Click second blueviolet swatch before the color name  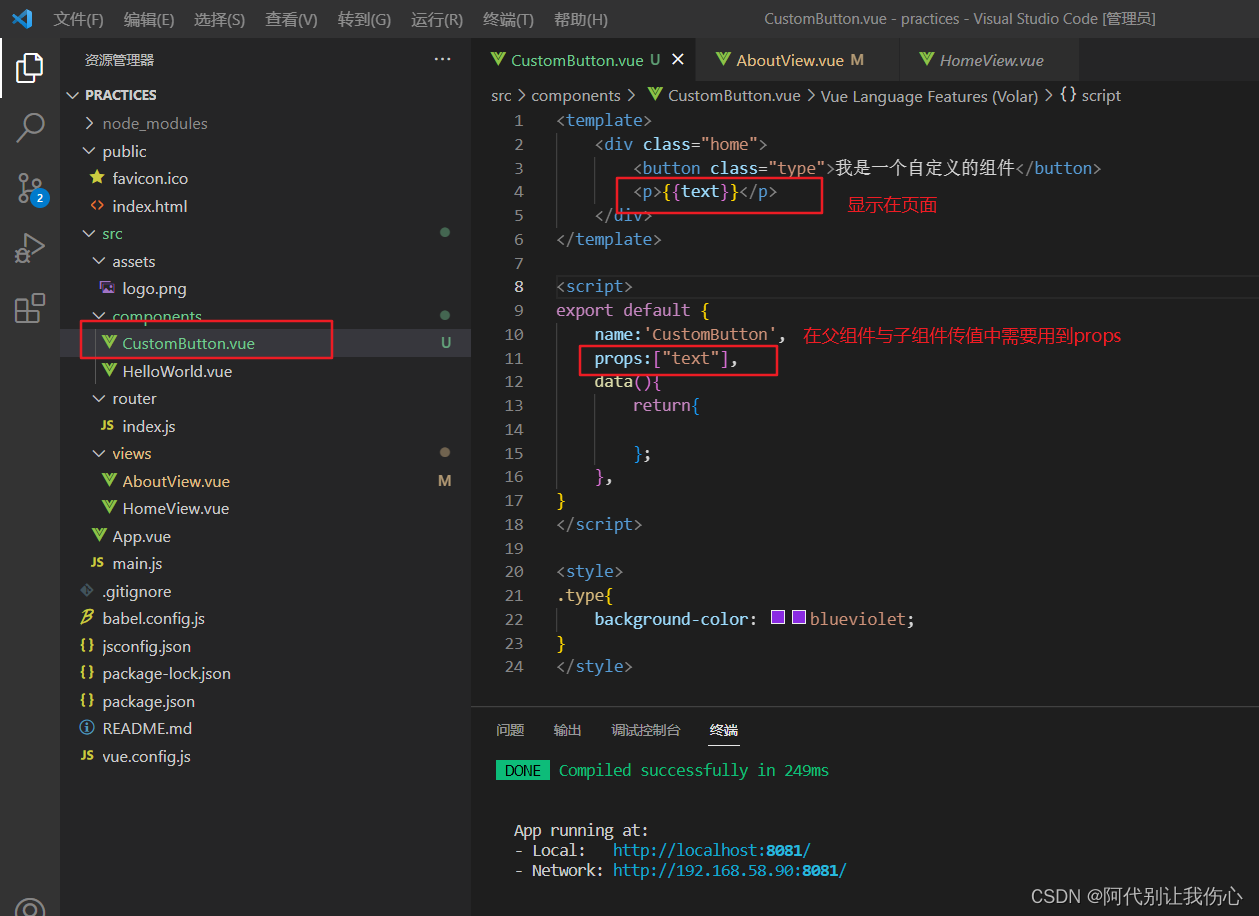coord(799,618)
